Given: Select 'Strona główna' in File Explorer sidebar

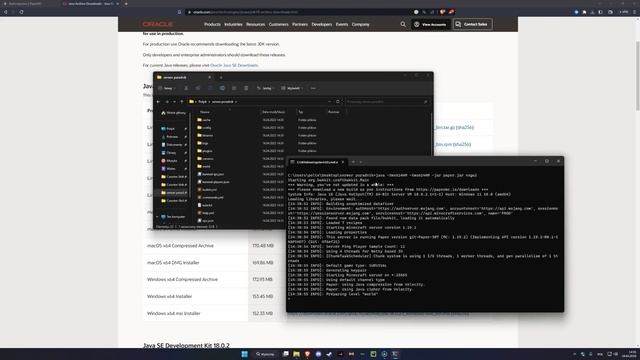Looking at the screenshot, I should [173, 113].
